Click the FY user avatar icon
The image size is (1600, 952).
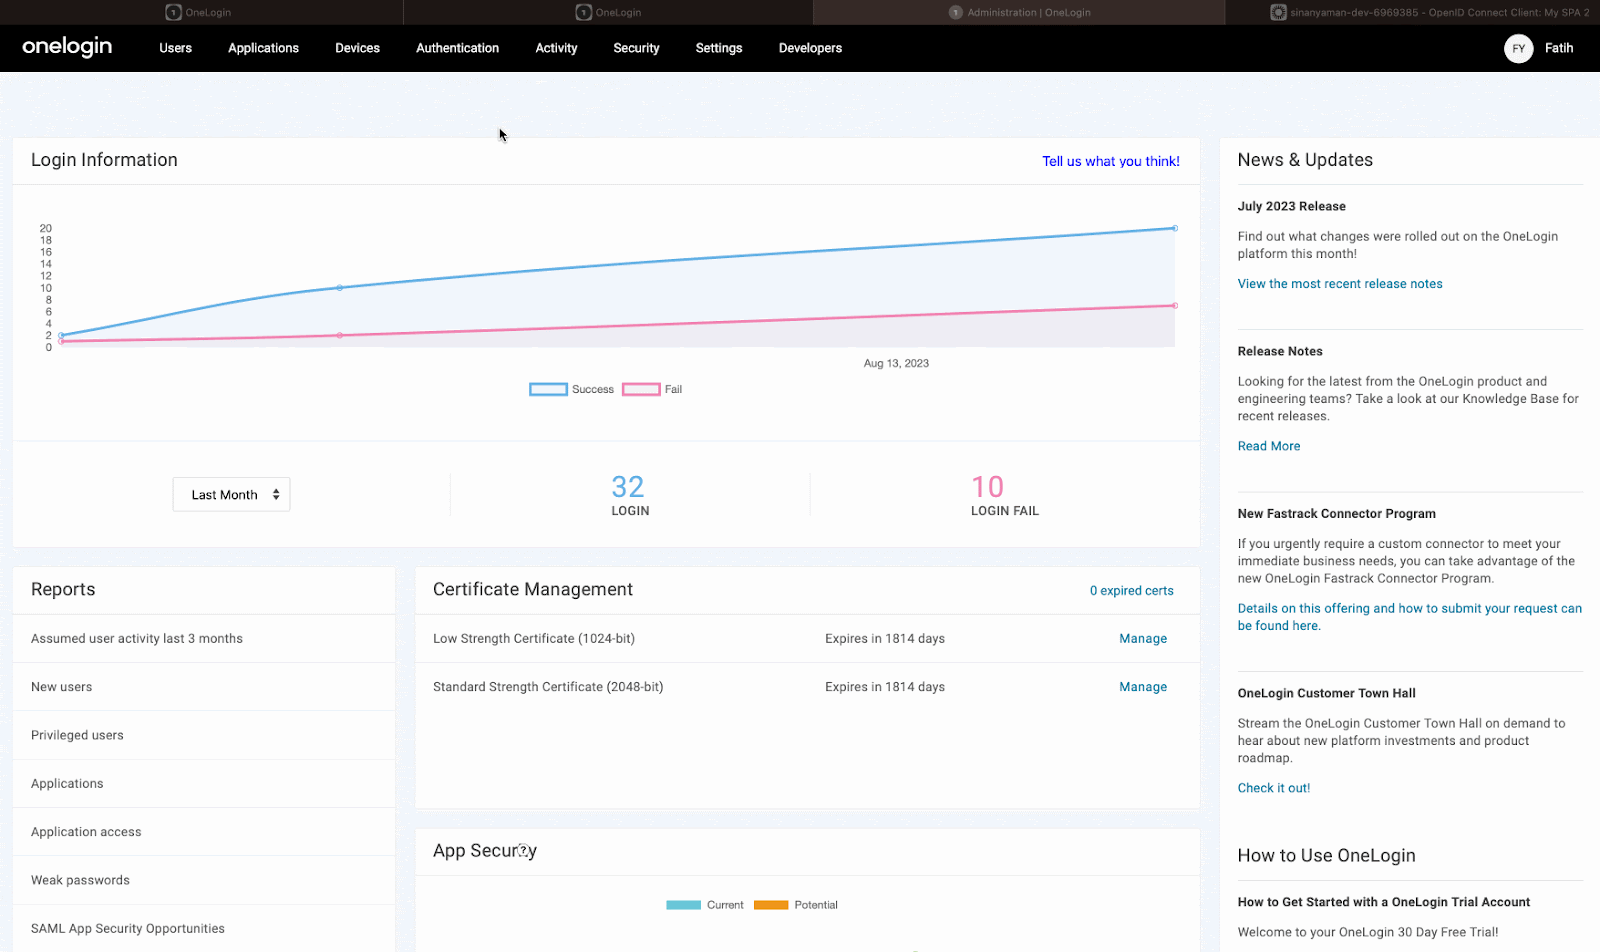click(x=1518, y=48)
